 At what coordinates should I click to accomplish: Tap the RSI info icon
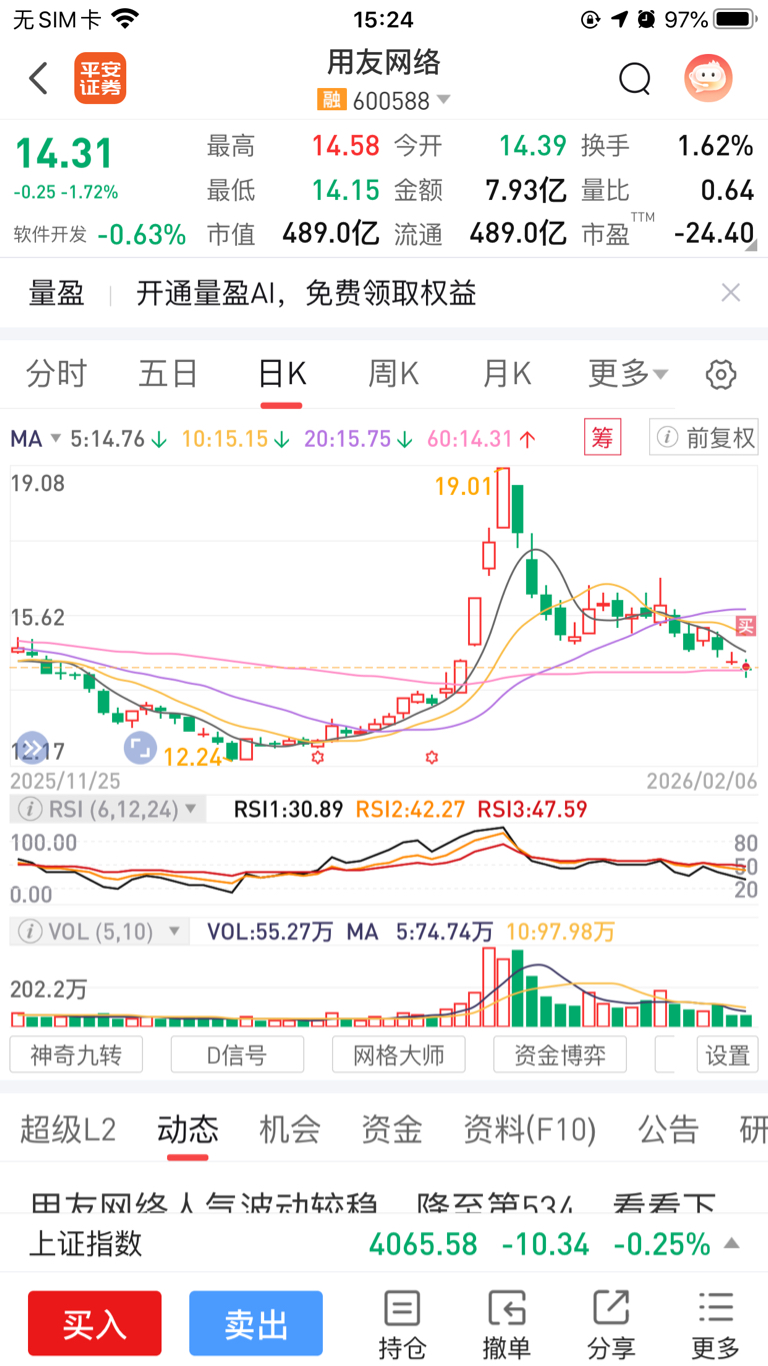(31, 808)
